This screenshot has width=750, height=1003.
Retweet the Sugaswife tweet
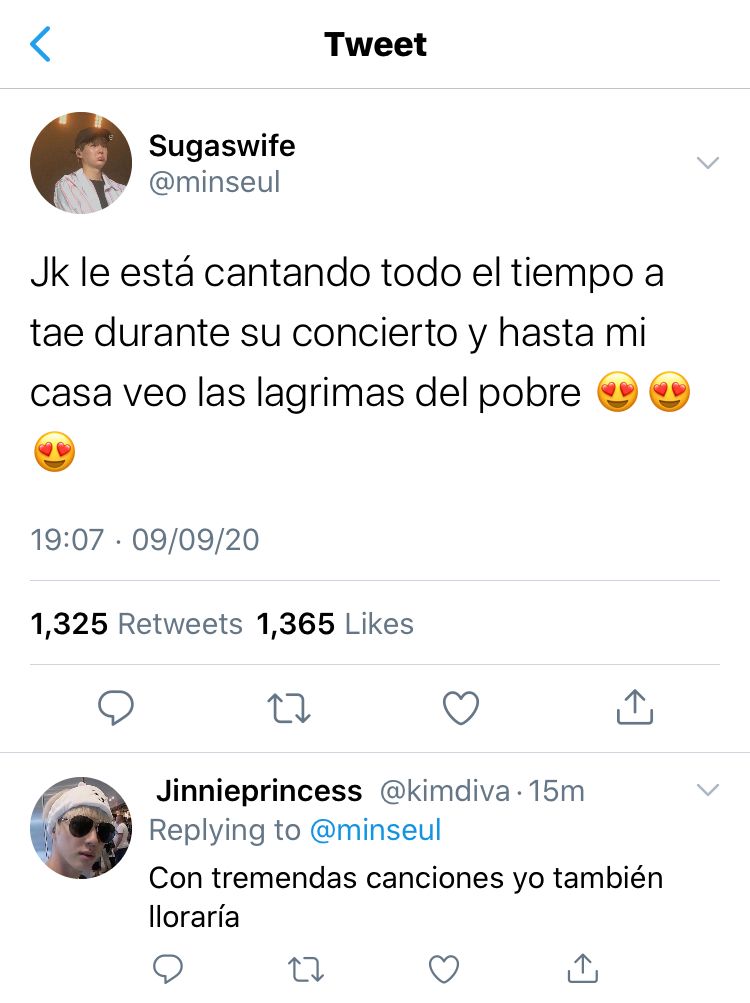pos(289,708)
